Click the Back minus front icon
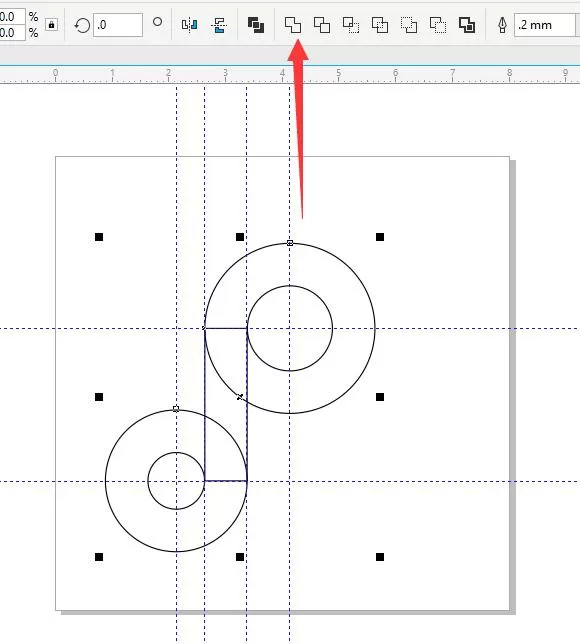Screen dimensions: 580x644 point(438,25)
